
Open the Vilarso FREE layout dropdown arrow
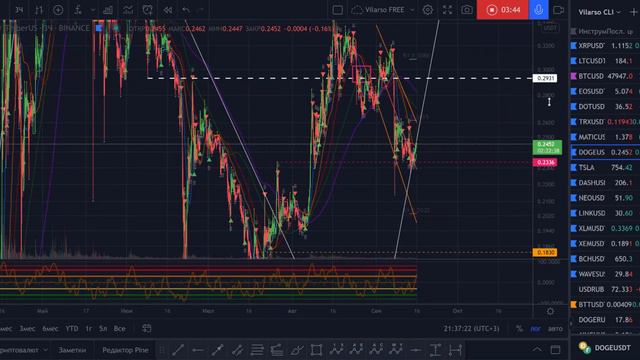pos(412,10)
